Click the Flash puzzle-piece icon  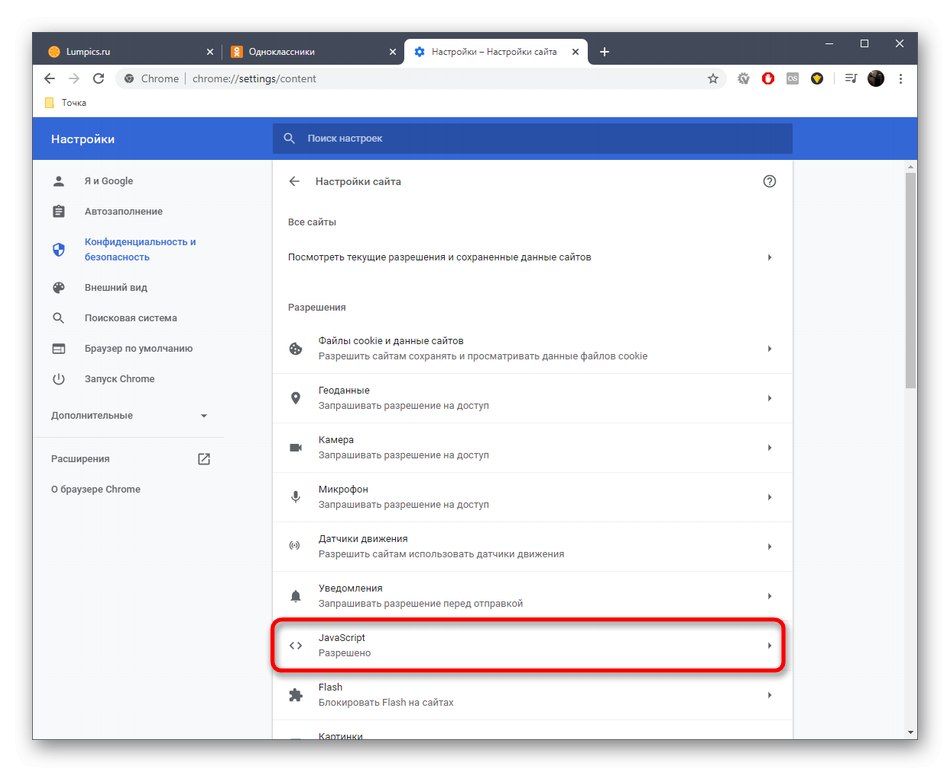point(295,694)
